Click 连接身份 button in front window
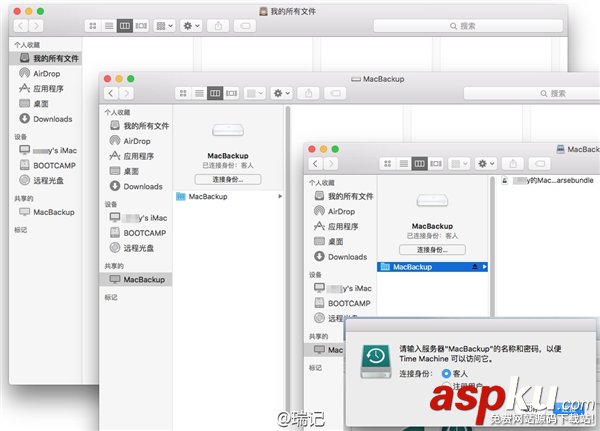This screenshot has height=431, width=600. (x=432, y=250)
